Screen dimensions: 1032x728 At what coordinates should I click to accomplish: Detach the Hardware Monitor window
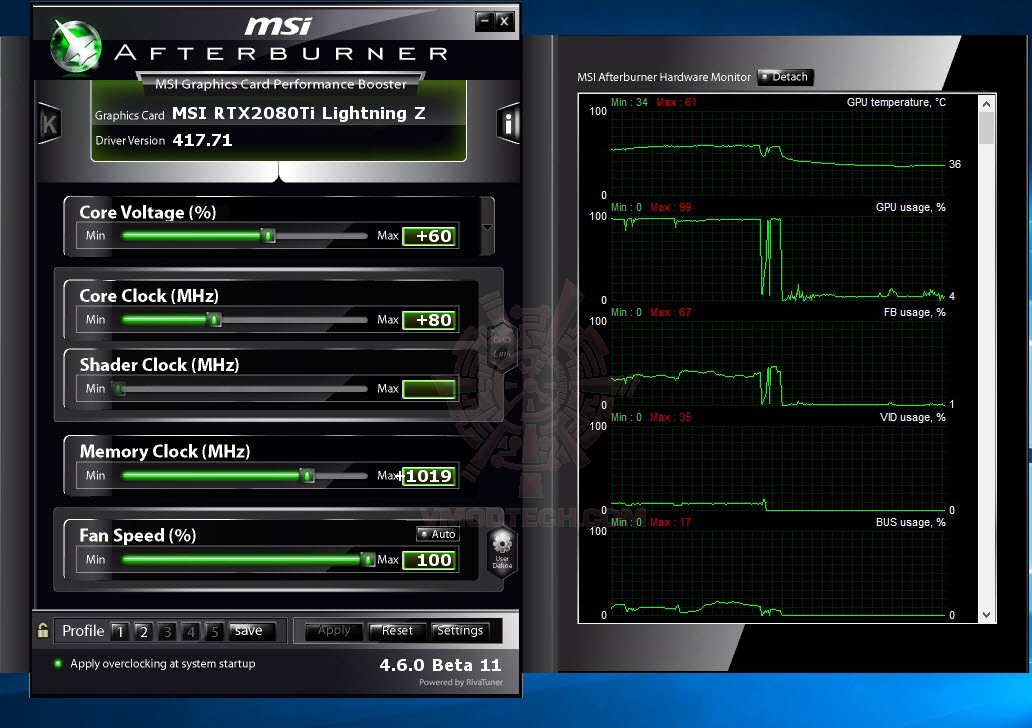point(786,77)
